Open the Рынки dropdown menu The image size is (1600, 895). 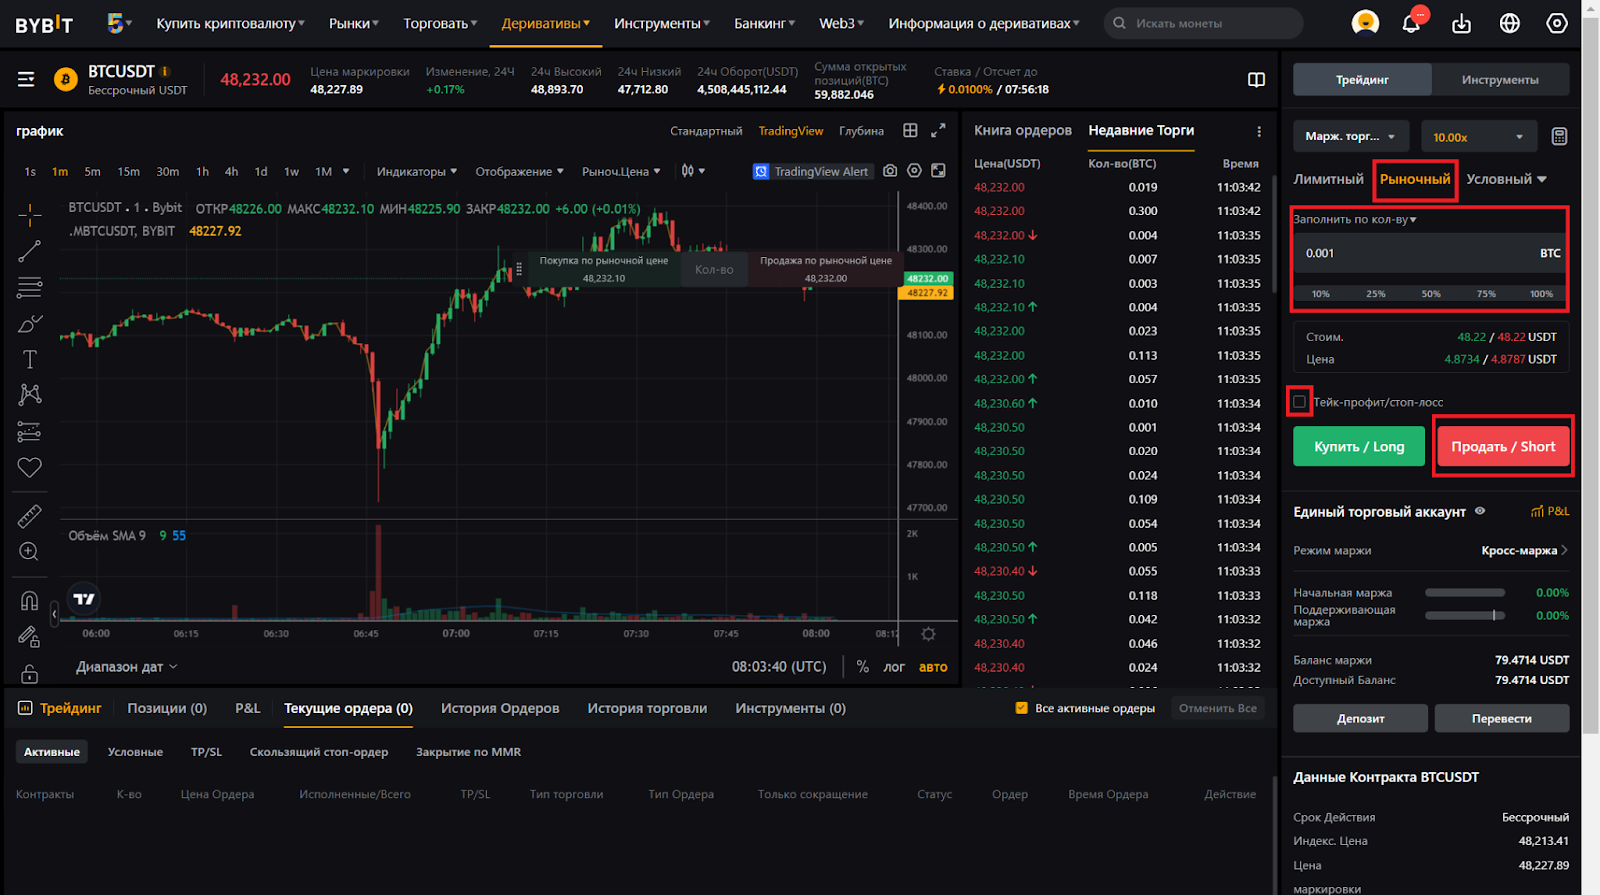tap(354, 23)
